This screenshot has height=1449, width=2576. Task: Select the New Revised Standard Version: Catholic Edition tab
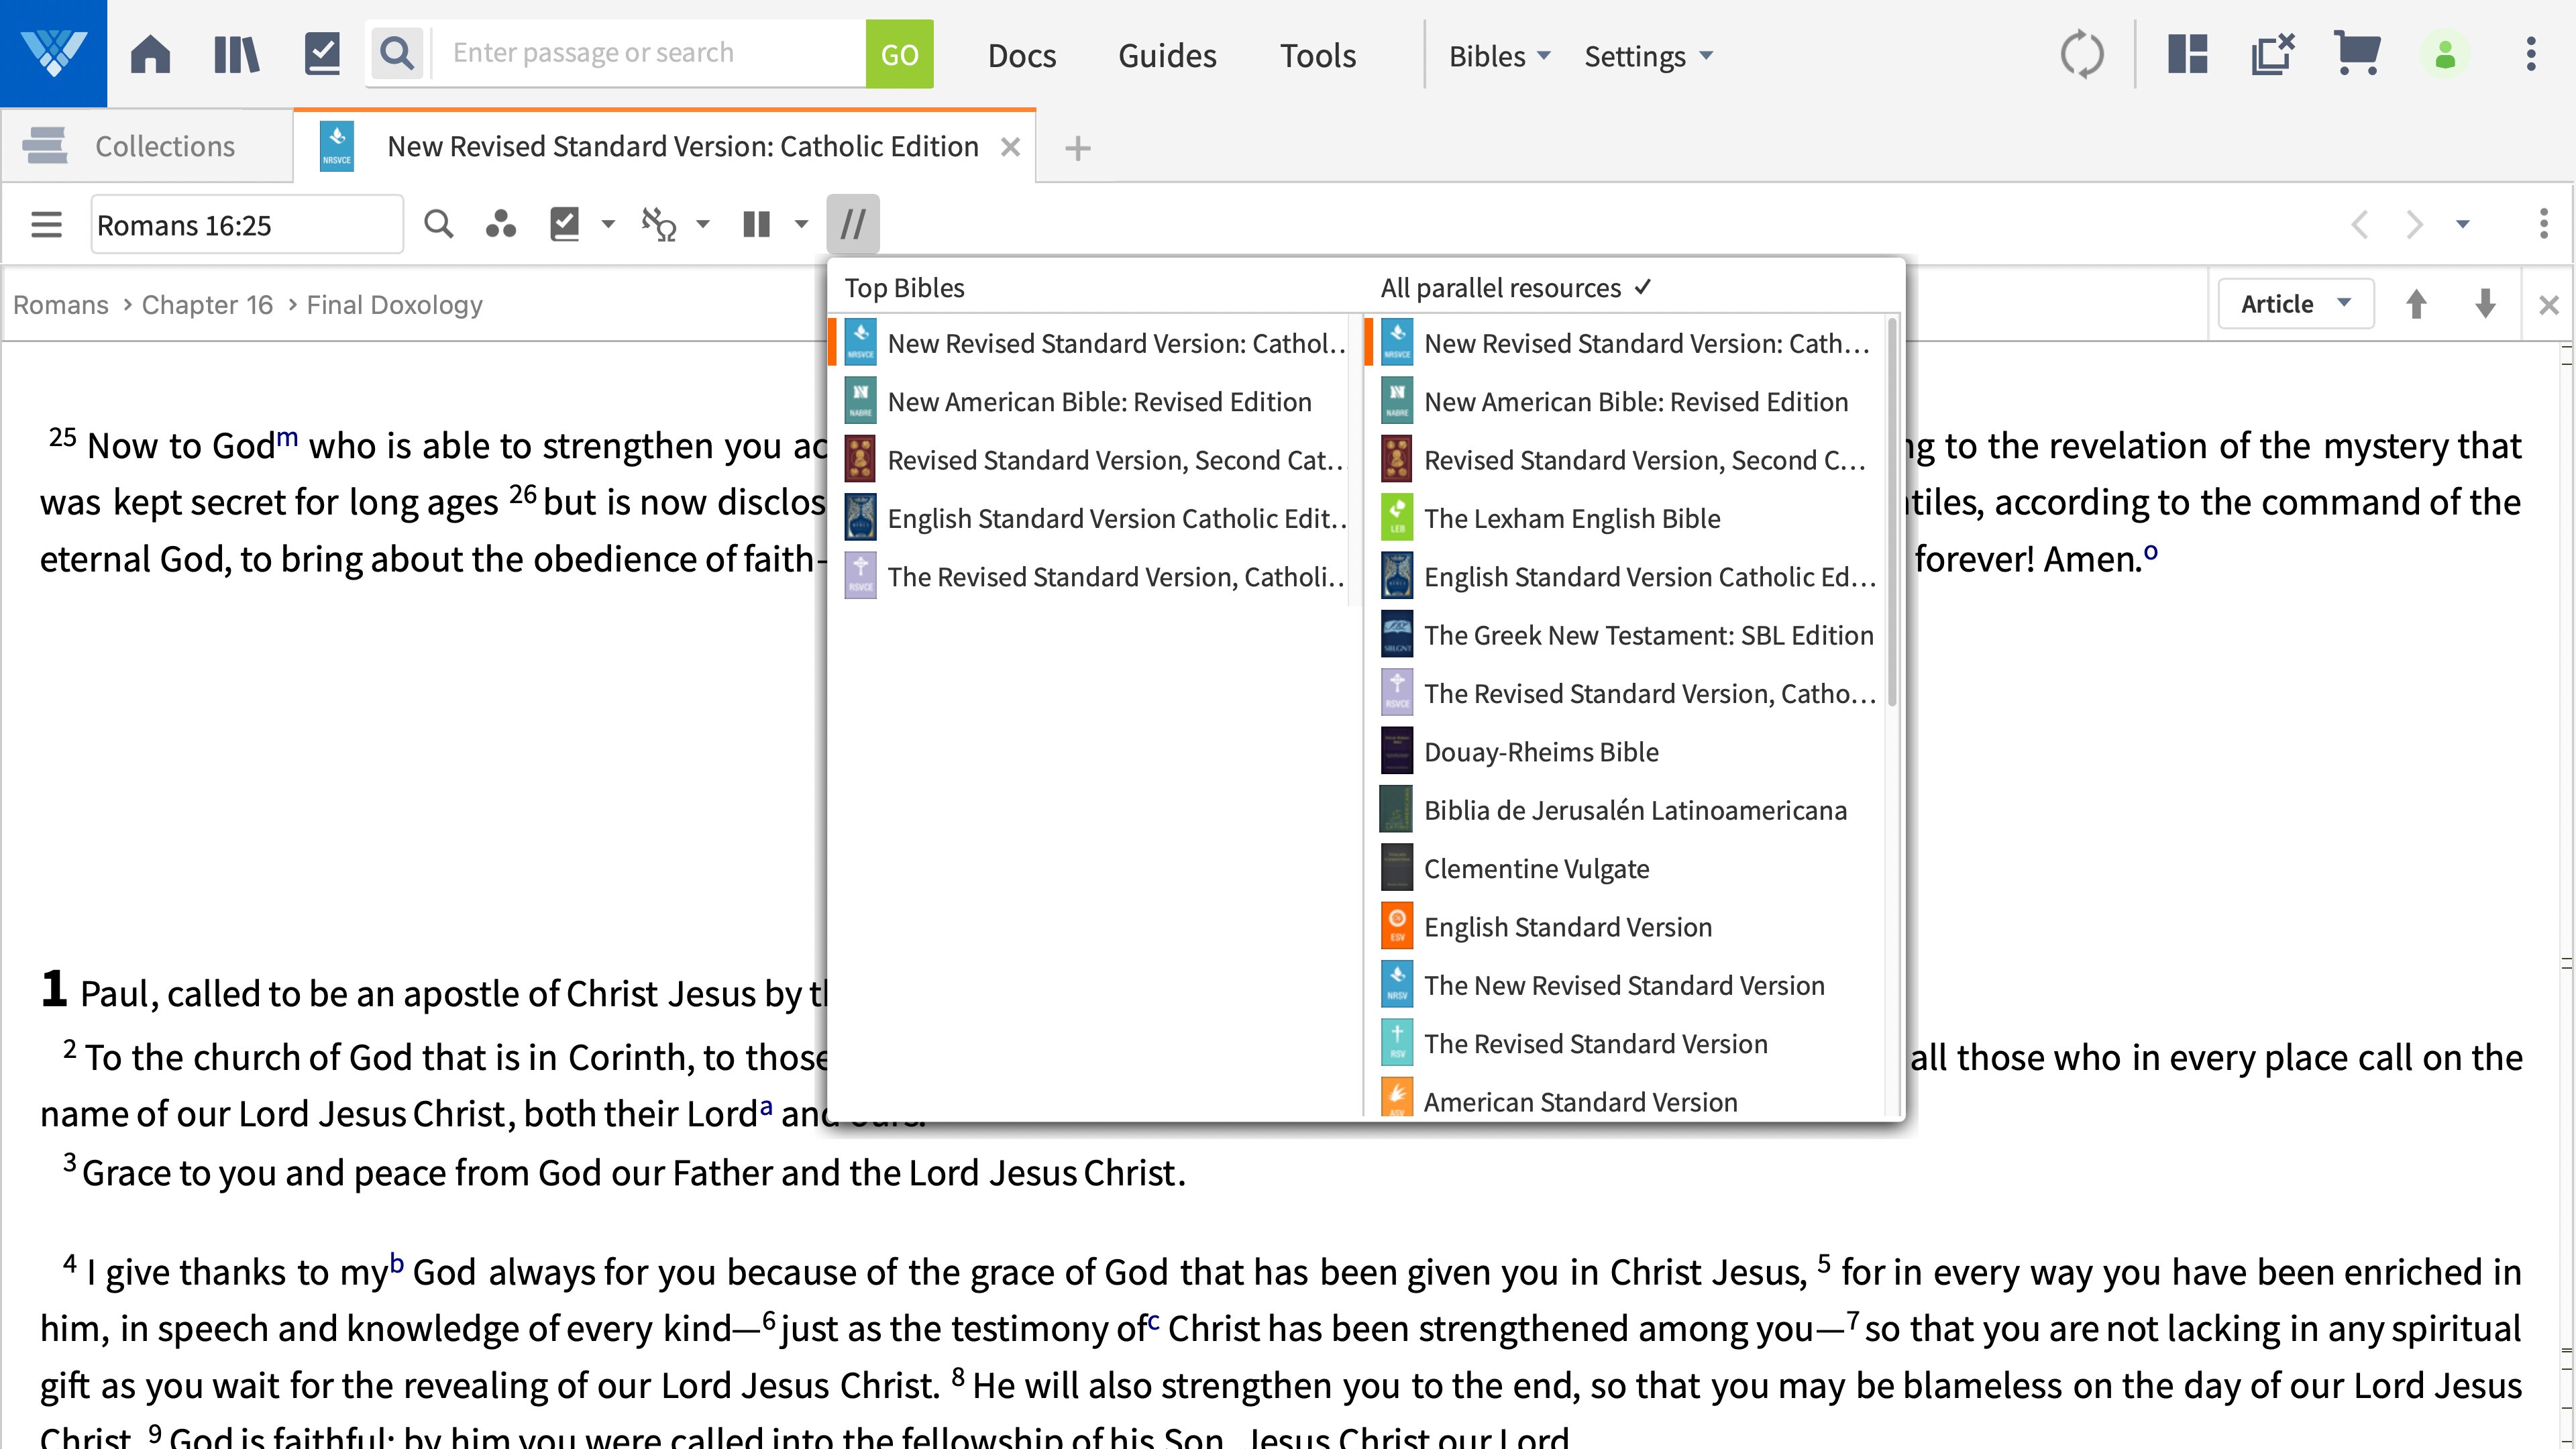point(664,146)
